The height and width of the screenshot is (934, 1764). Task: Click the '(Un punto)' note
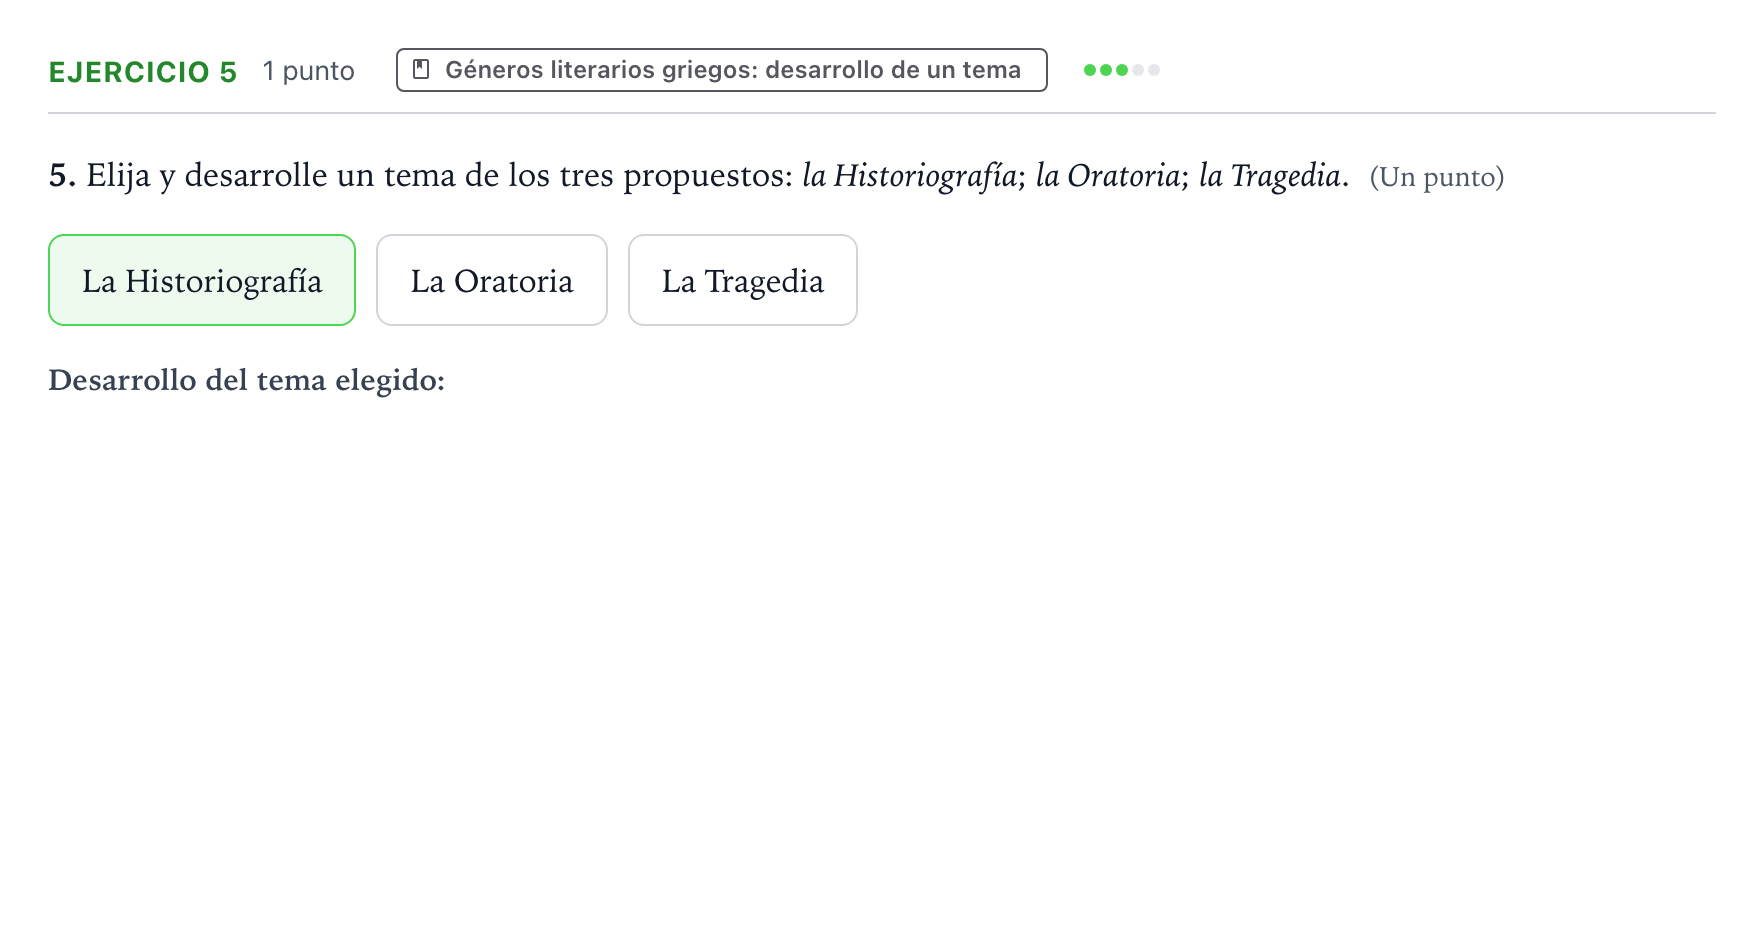[x=1437, y=177]
